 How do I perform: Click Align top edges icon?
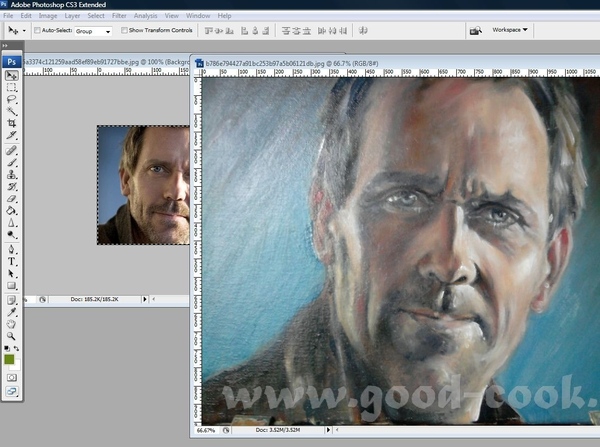[x=209, y=31]
